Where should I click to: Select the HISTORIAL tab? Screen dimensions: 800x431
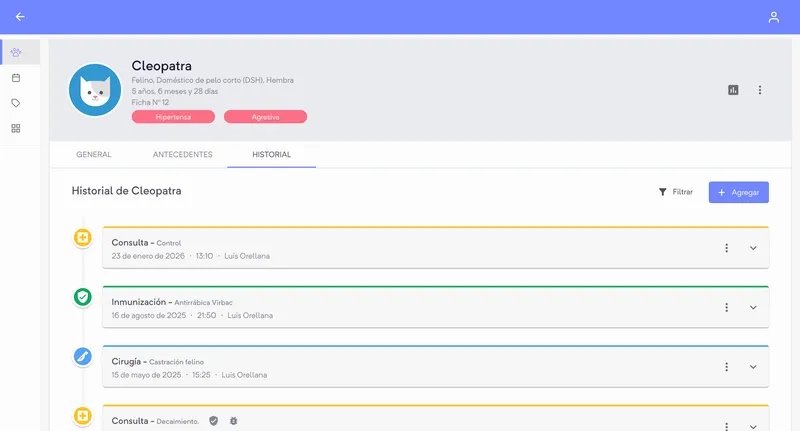coord(271,155)
